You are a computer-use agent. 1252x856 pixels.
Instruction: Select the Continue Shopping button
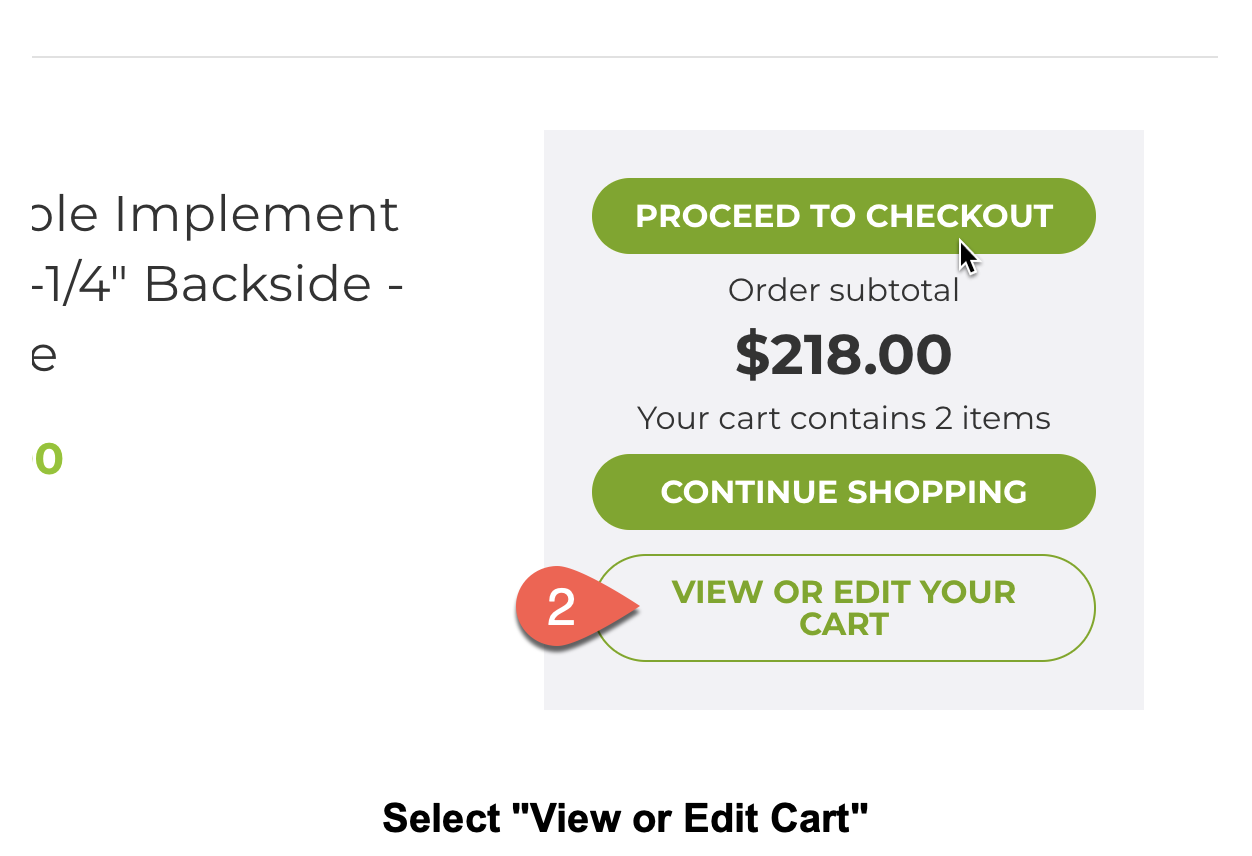(843, 492)
